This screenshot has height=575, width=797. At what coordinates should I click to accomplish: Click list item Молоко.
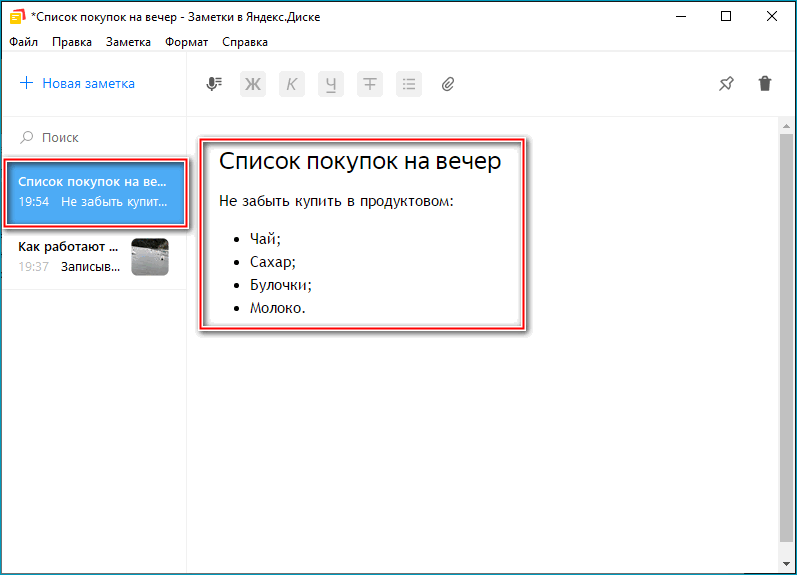tap(278, 308)
